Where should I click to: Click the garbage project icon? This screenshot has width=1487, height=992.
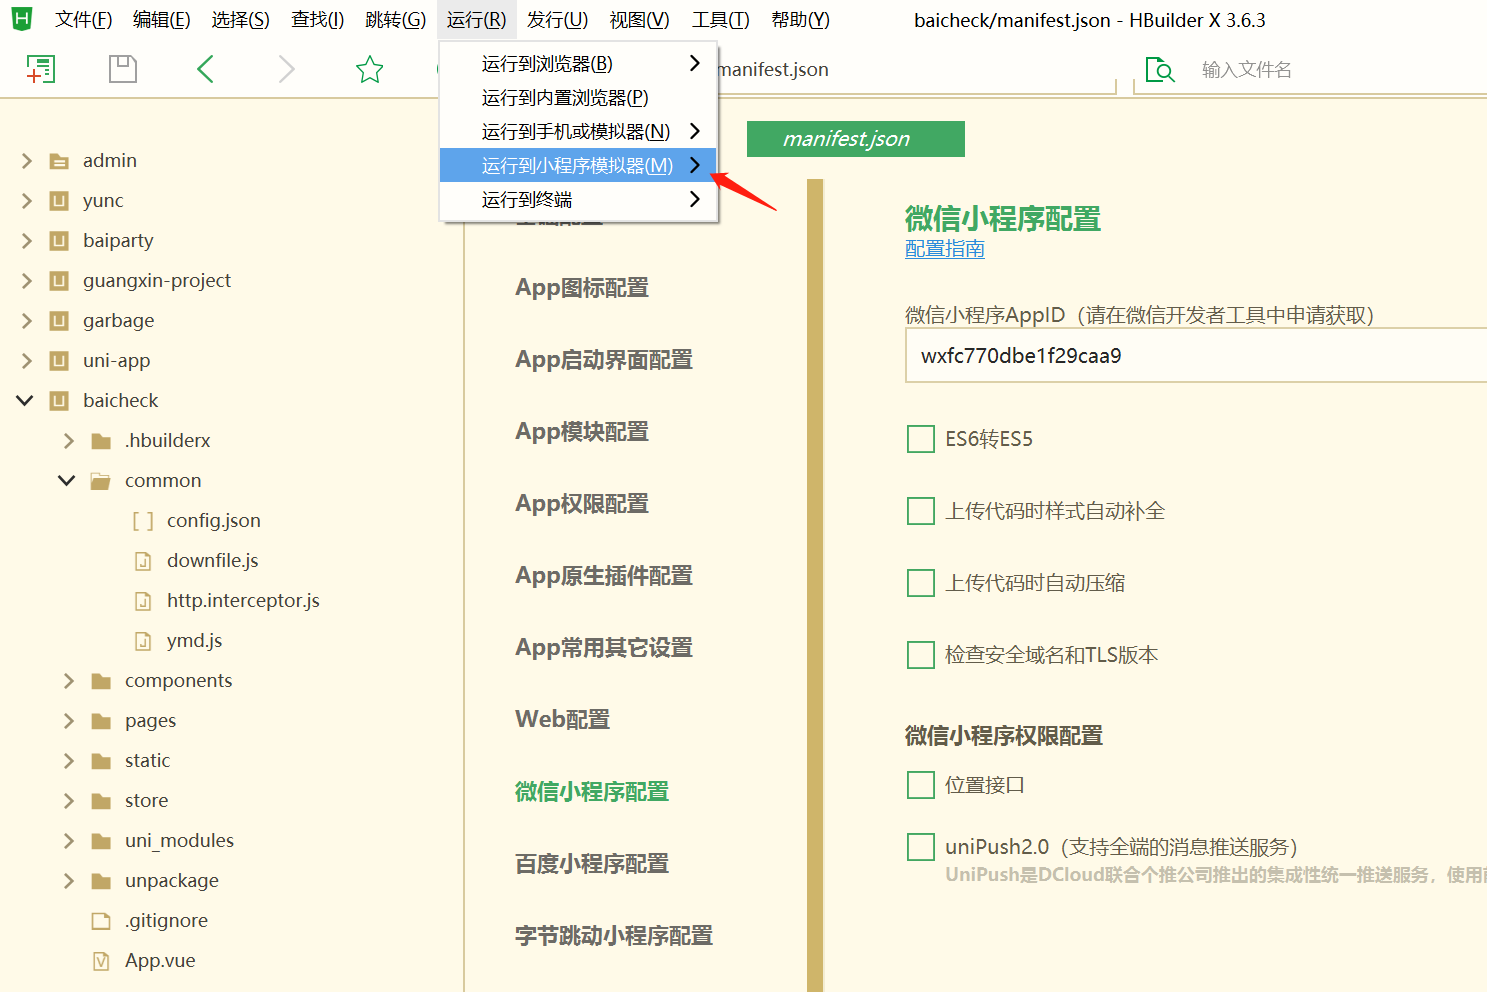[59, 321]
